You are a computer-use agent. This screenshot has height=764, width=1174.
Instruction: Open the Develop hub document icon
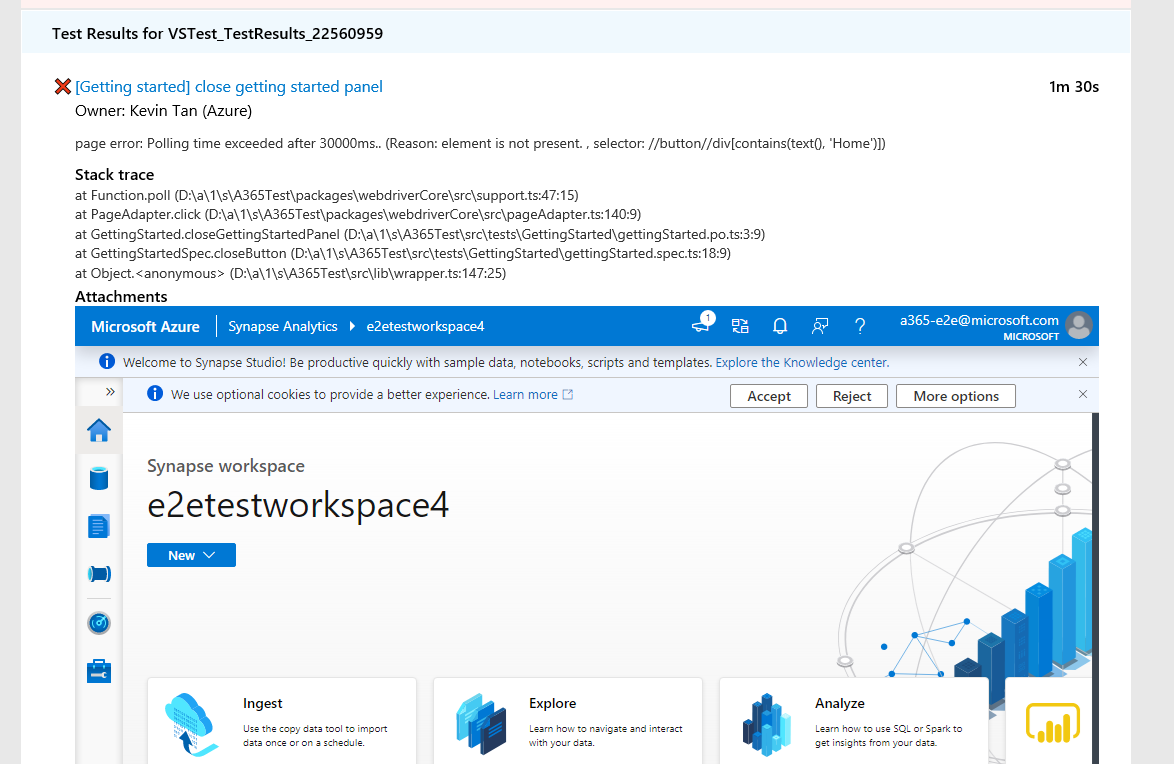(99, 526)
